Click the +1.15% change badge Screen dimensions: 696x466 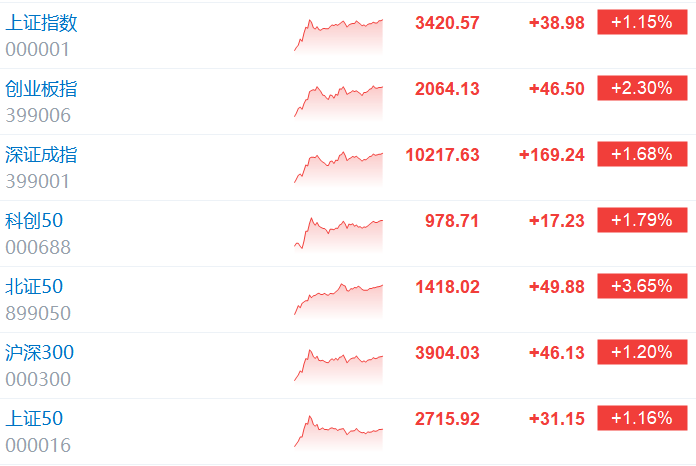642,22
